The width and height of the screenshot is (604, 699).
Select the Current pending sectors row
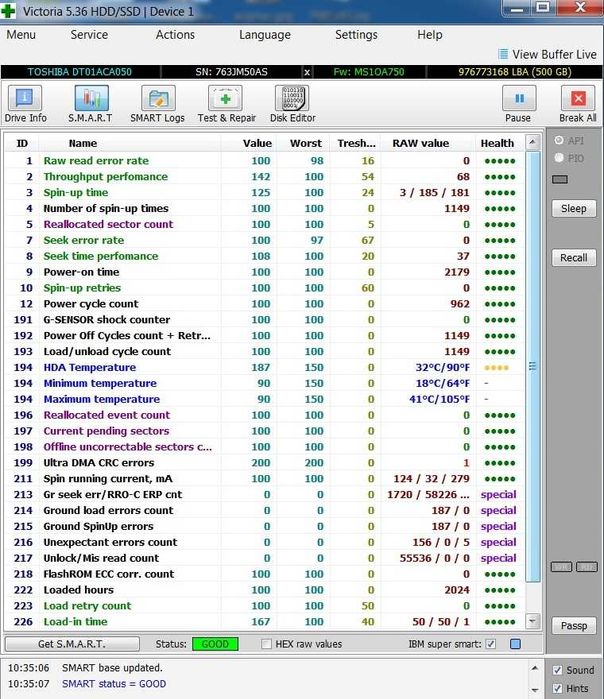point(264,431)
